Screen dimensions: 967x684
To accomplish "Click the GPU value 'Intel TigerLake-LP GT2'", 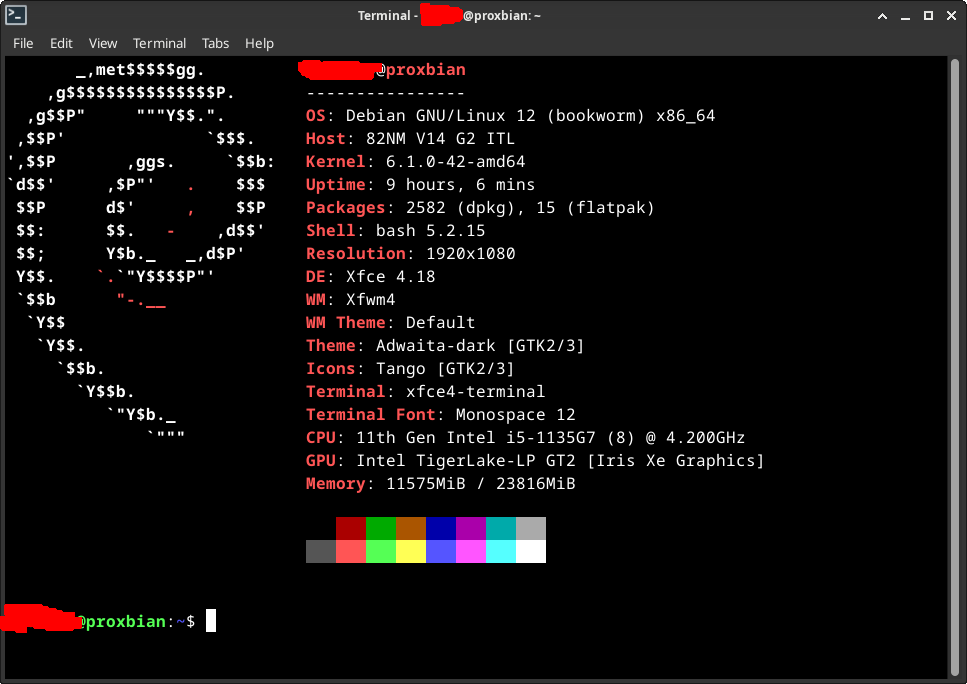I will pos(466,461).
